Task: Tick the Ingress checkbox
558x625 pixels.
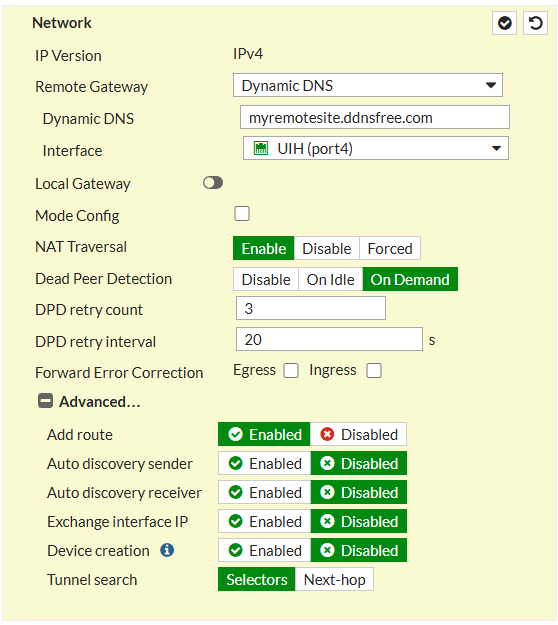Action: point(374,371)
